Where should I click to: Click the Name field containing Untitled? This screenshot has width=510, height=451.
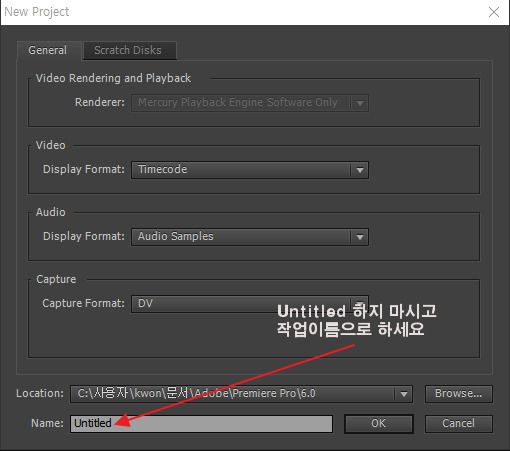click(x=201, y=424)
